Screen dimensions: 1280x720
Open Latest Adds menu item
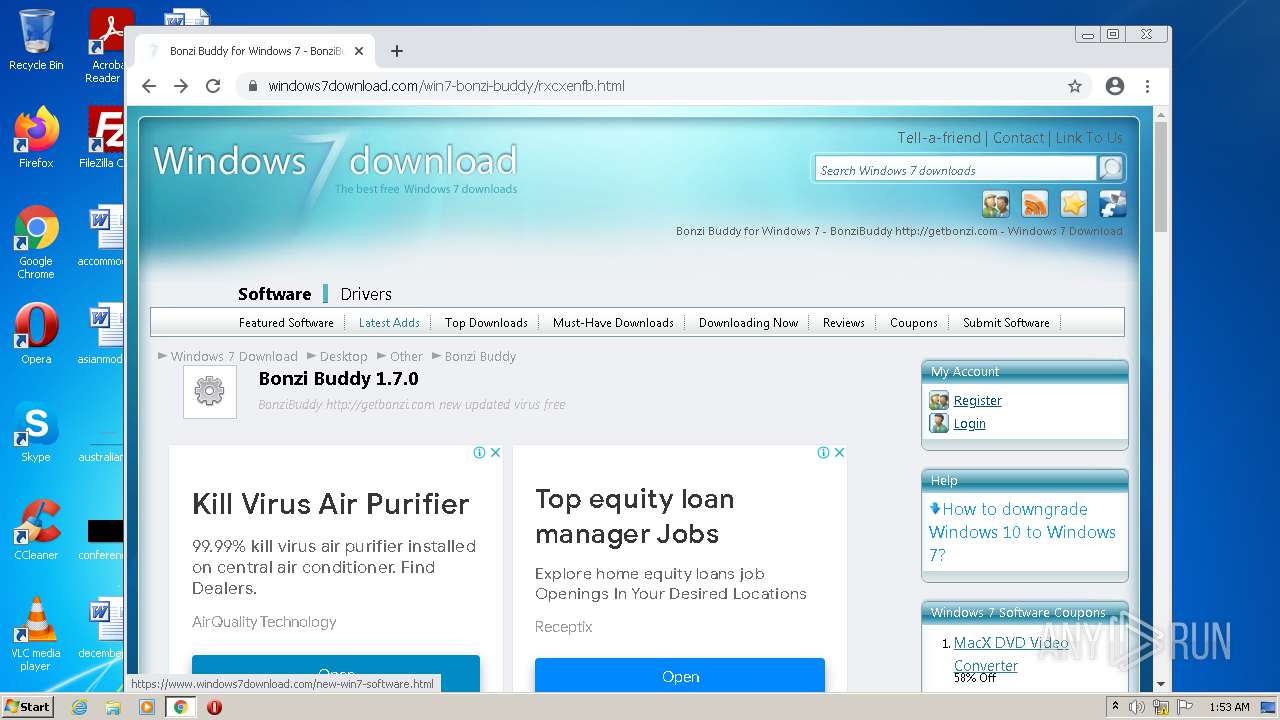pos(389,323)
